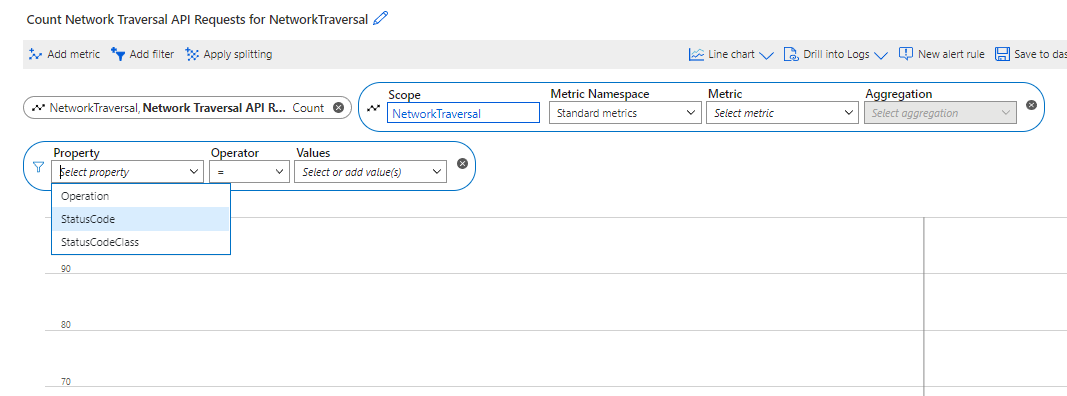Click the Drill into Logs icon
The image size is (1067, 396).
[791, 54]
